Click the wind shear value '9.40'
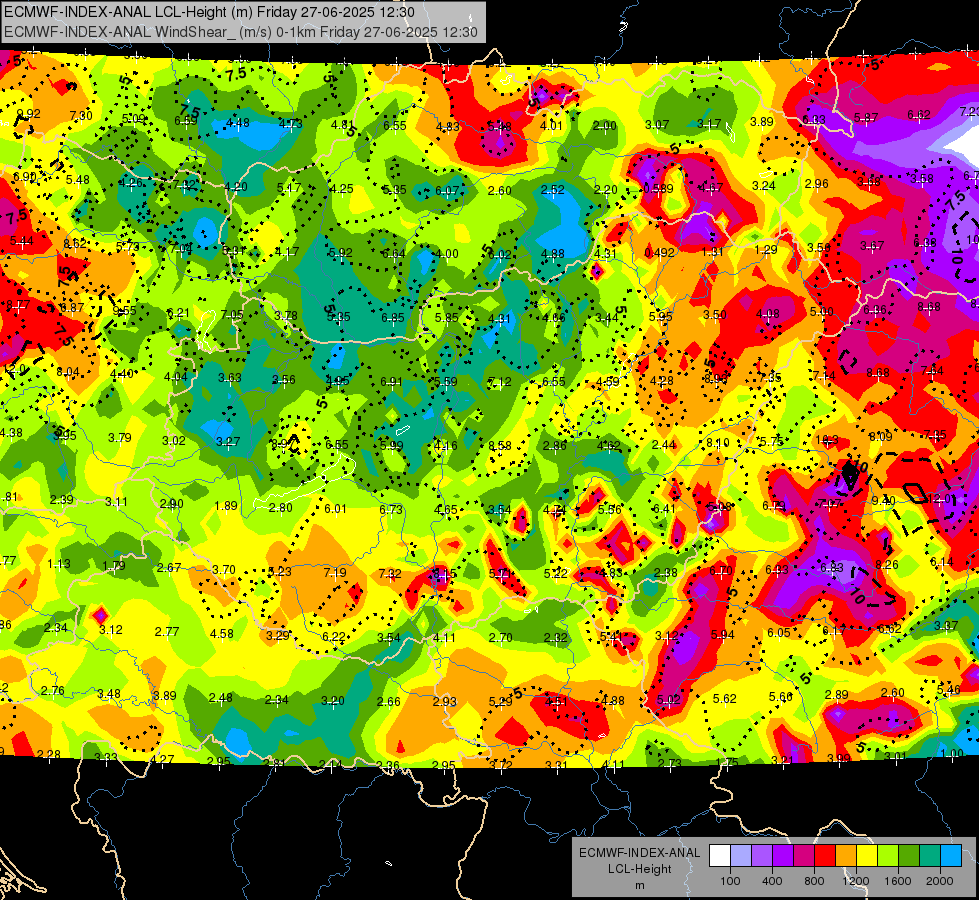Image resolution: width=979 pixels, height=900 pixels. [x=883, y=500]
